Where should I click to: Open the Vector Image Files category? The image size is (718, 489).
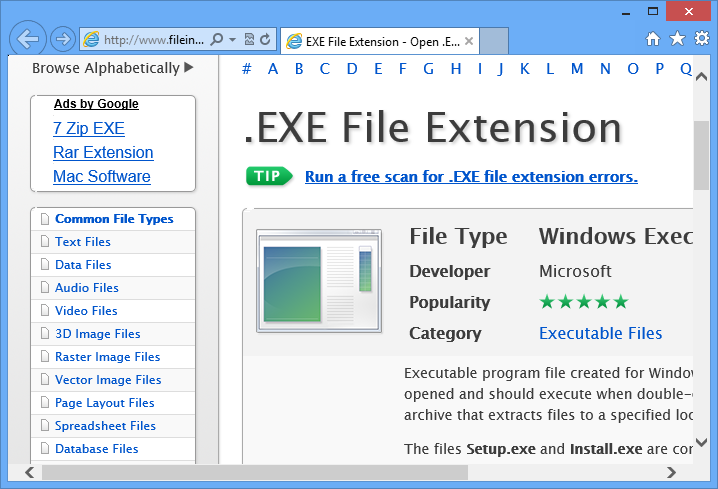pos(108,380)
